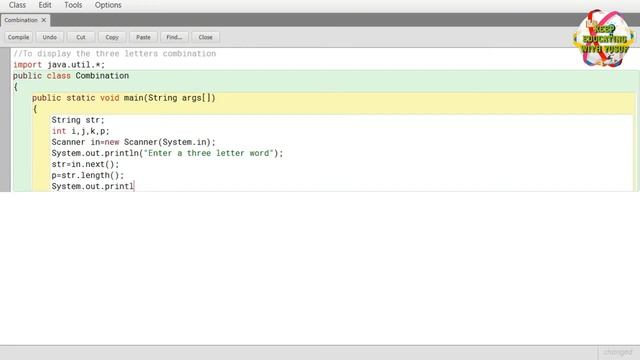
Task: Click the main method opening brace line
Action: (x=35, y=109)
